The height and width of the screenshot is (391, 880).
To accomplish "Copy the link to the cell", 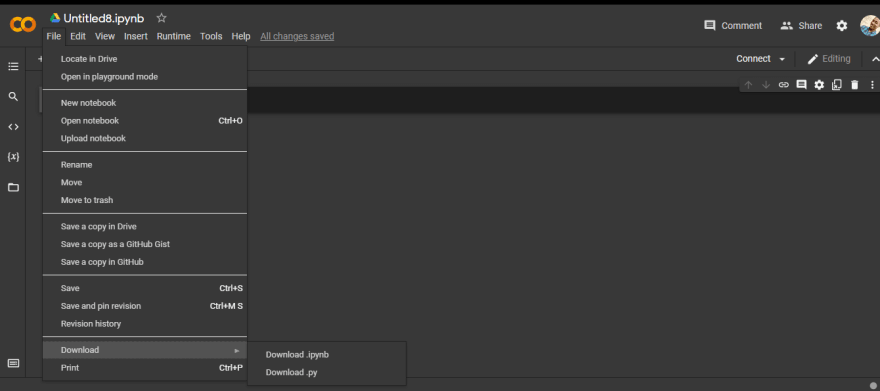I will [x=783, y=85].
